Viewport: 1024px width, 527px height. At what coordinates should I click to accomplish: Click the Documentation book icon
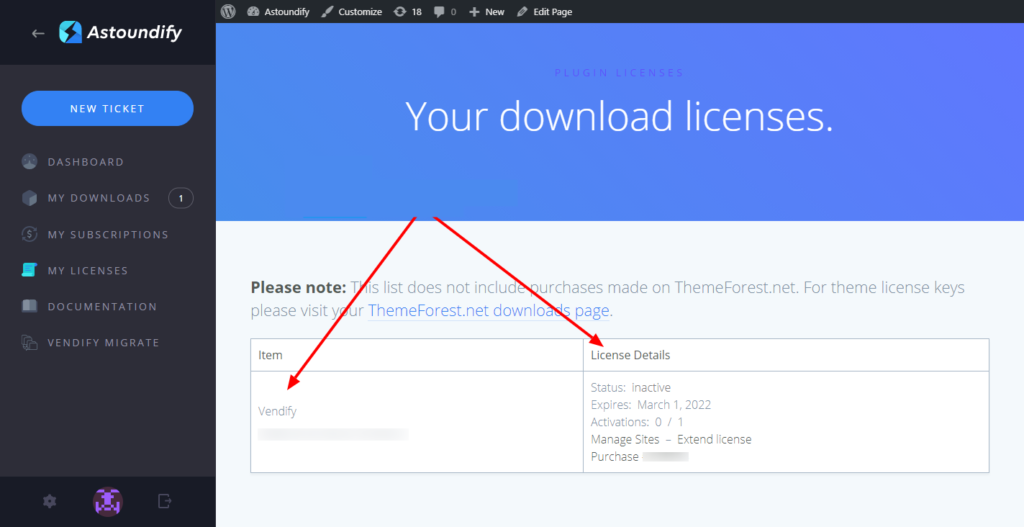coord(29,306)
